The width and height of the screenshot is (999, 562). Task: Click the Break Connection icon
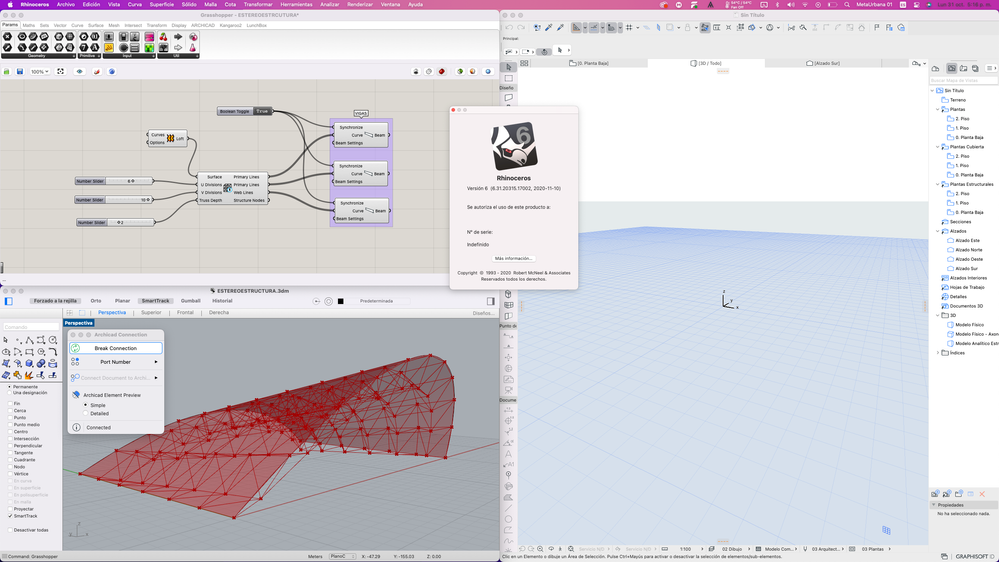[76, 348]
